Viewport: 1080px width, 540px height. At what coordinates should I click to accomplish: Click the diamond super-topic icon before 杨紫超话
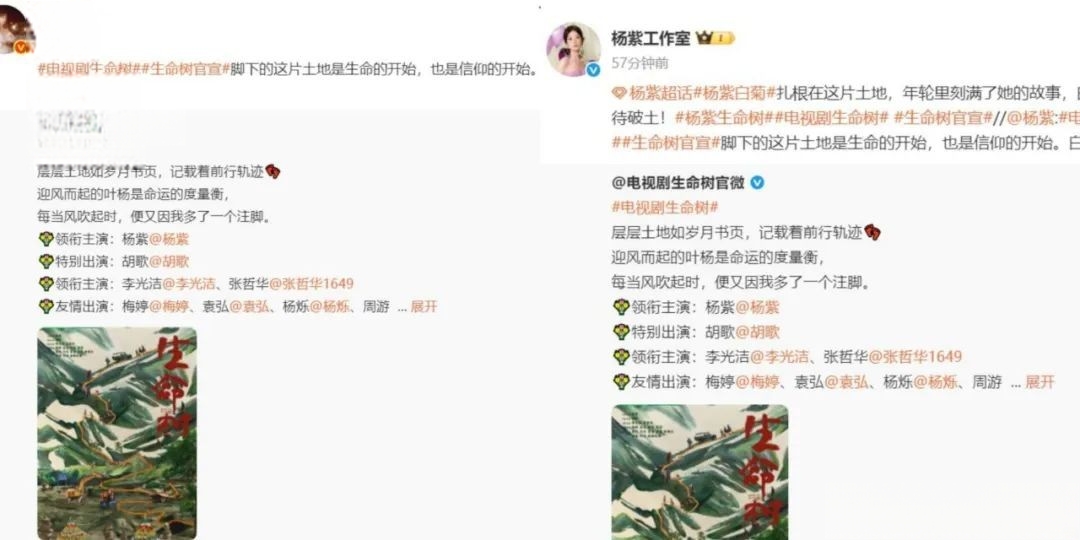(x=619, y=93)
